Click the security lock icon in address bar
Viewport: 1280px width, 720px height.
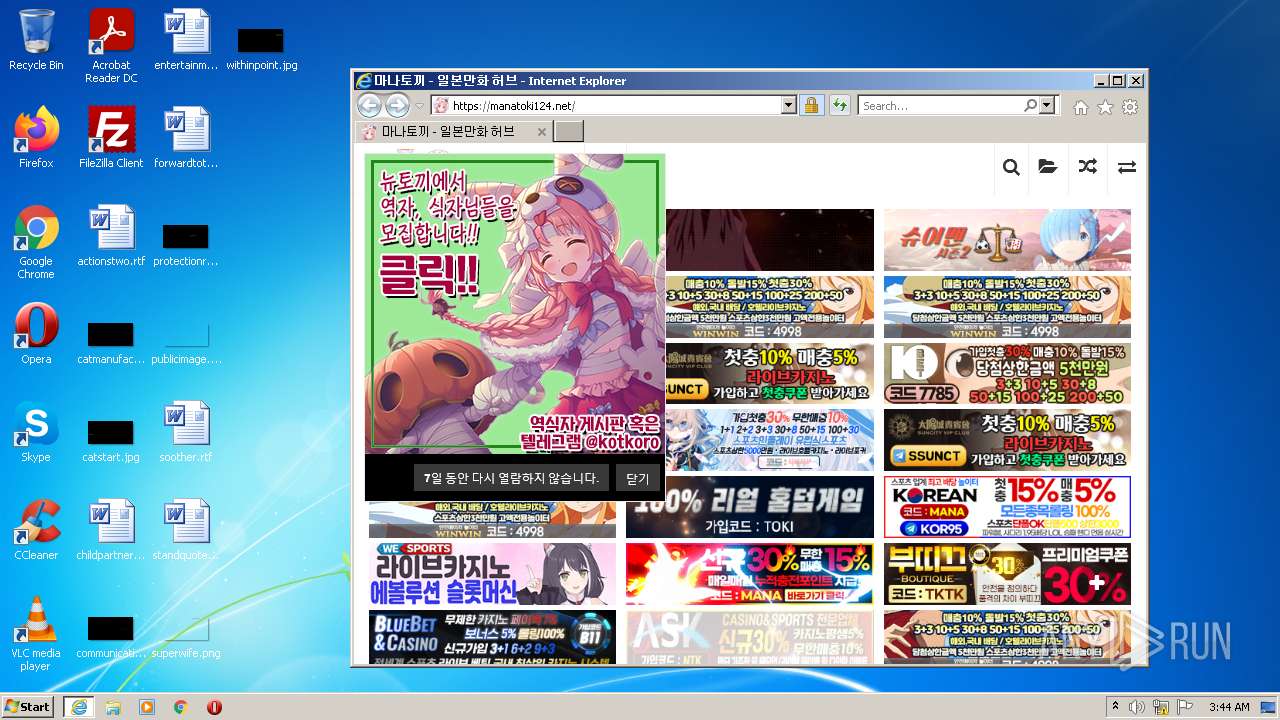point(811,105)
